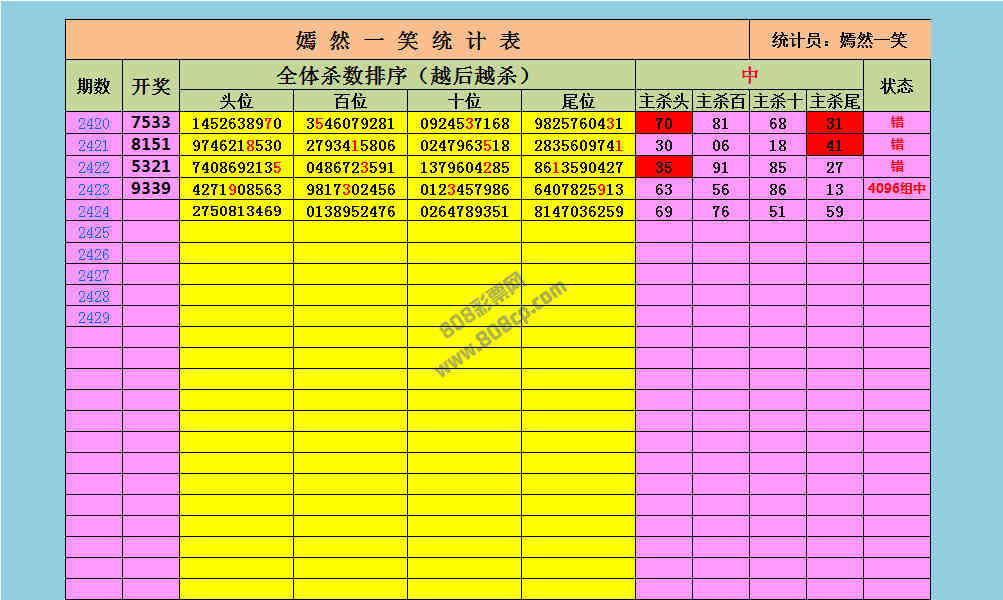The width and height of the screenshot is (1003, 600).
Task: Click the period 2422 link
Action: 93,167
